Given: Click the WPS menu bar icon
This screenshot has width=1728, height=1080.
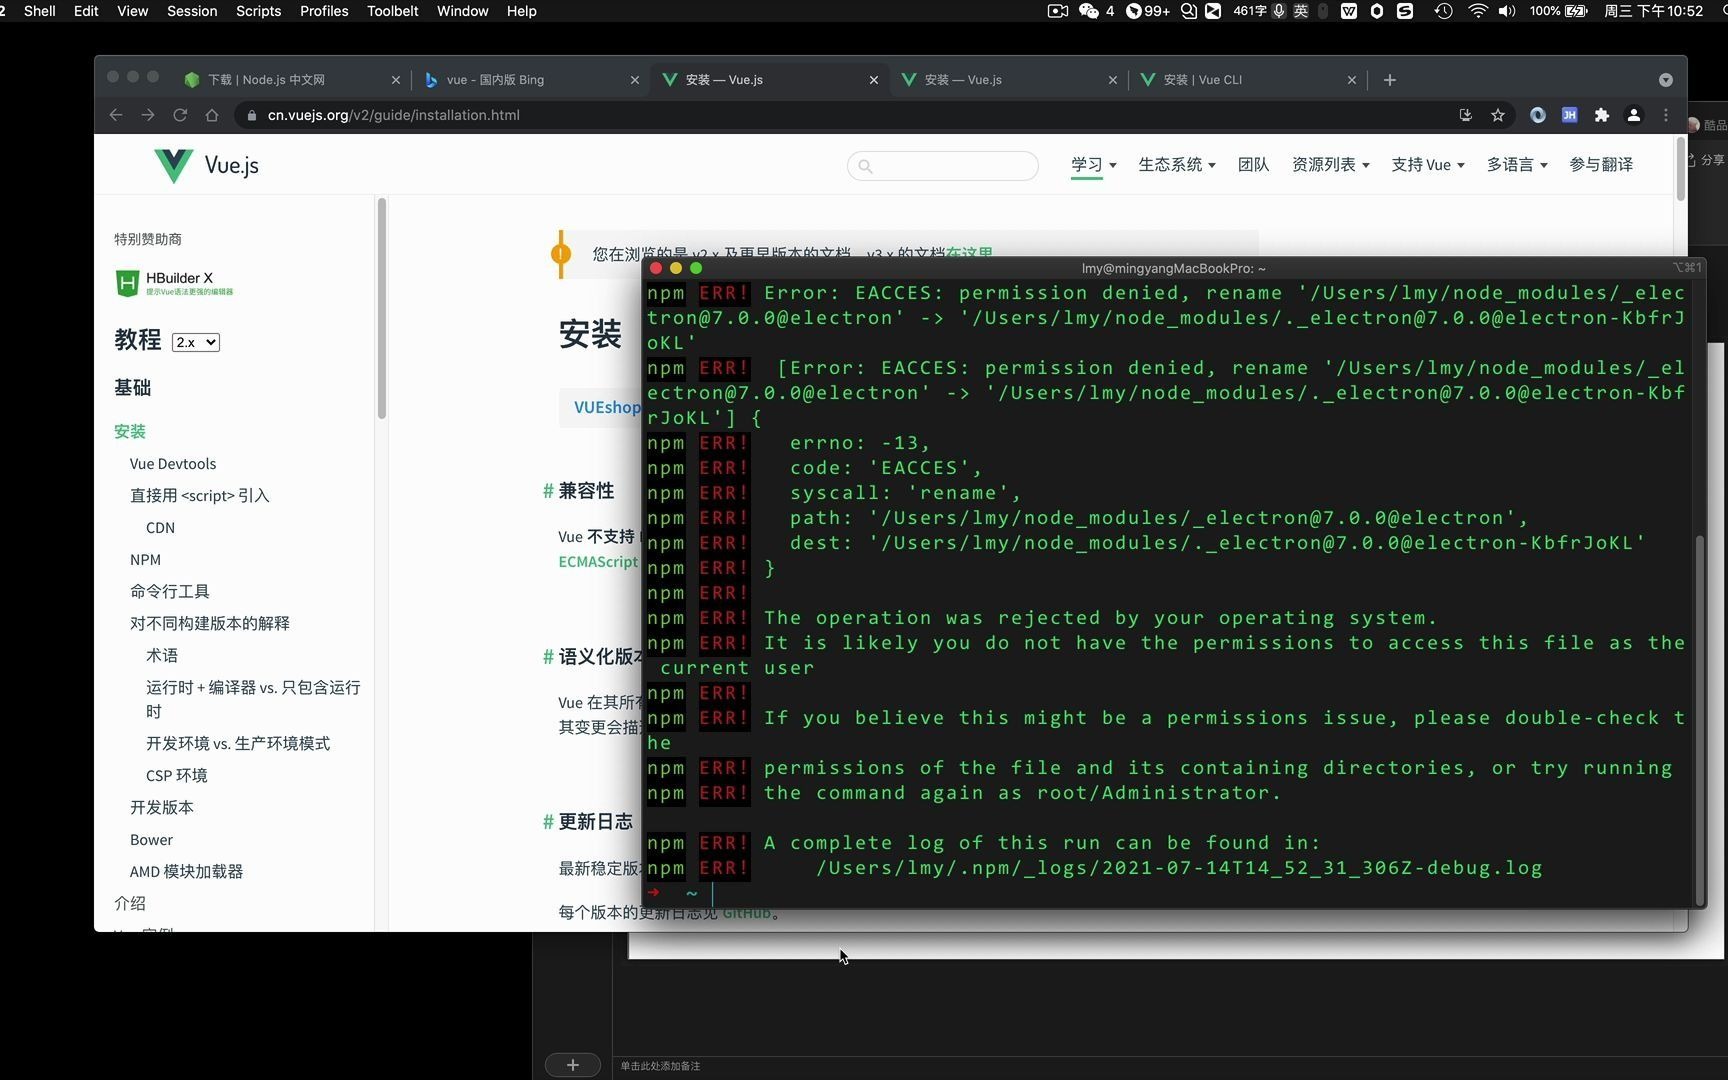Looking at the screenshot, I should (x=1349, y=11).
